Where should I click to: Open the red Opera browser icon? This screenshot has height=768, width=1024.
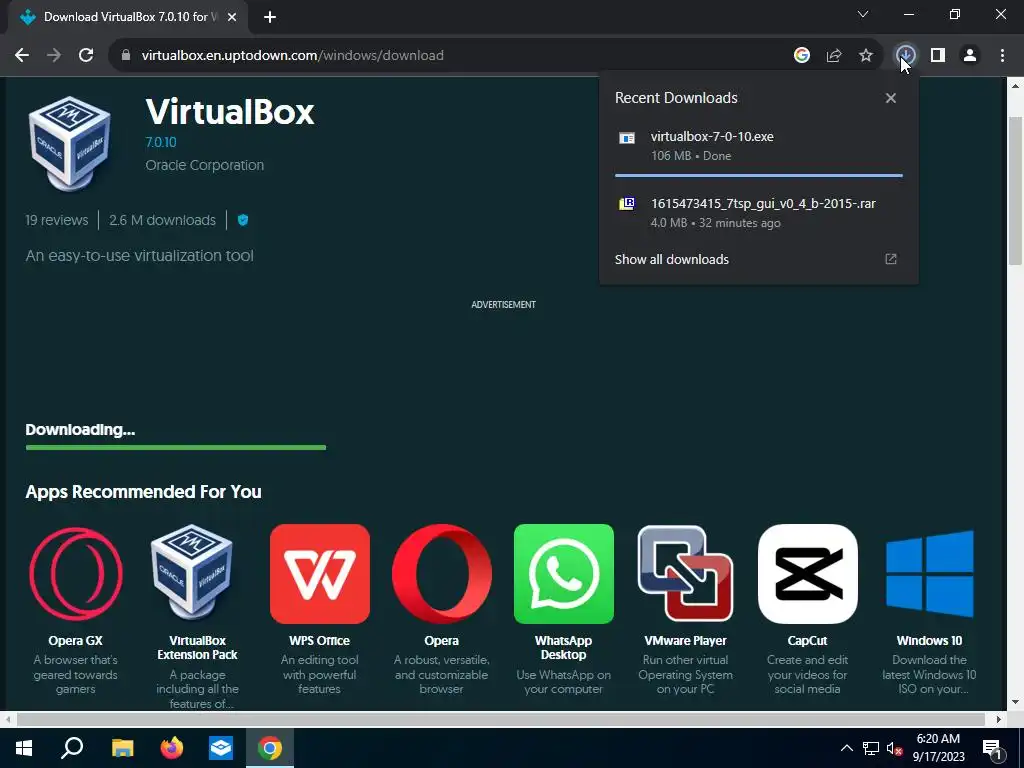click(441, 573)
